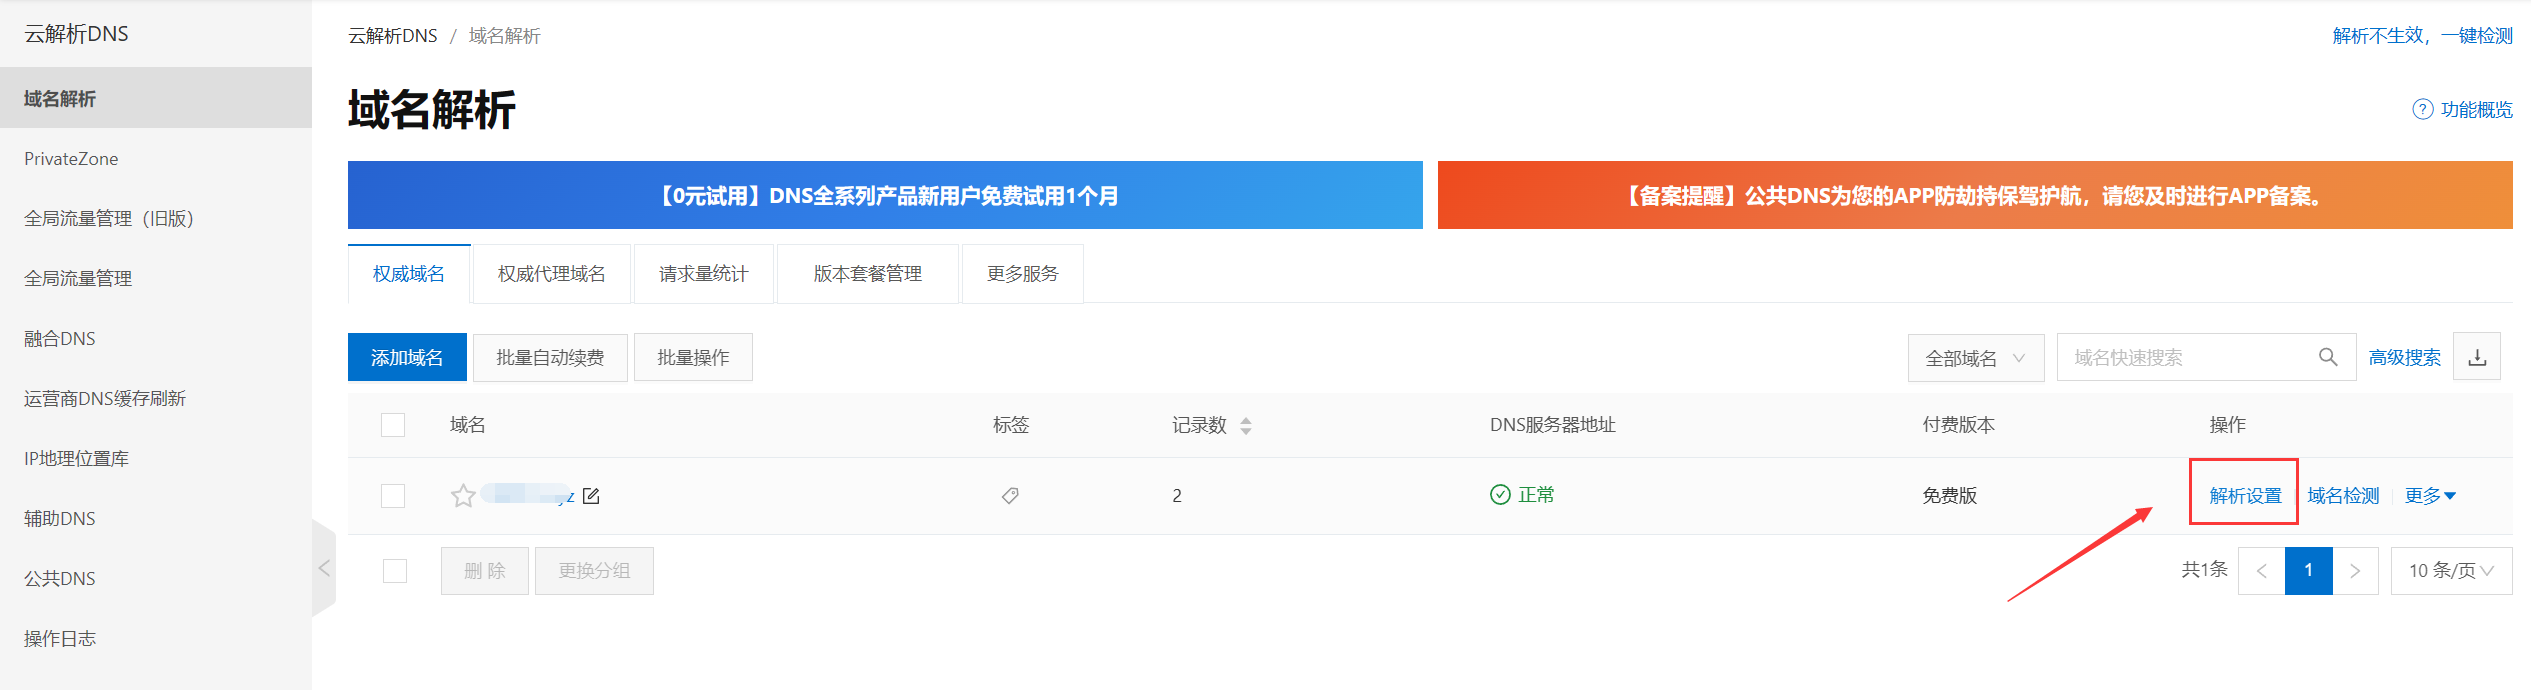Click the 添加域名 button
2531x690 pixels.
(407, 358)
